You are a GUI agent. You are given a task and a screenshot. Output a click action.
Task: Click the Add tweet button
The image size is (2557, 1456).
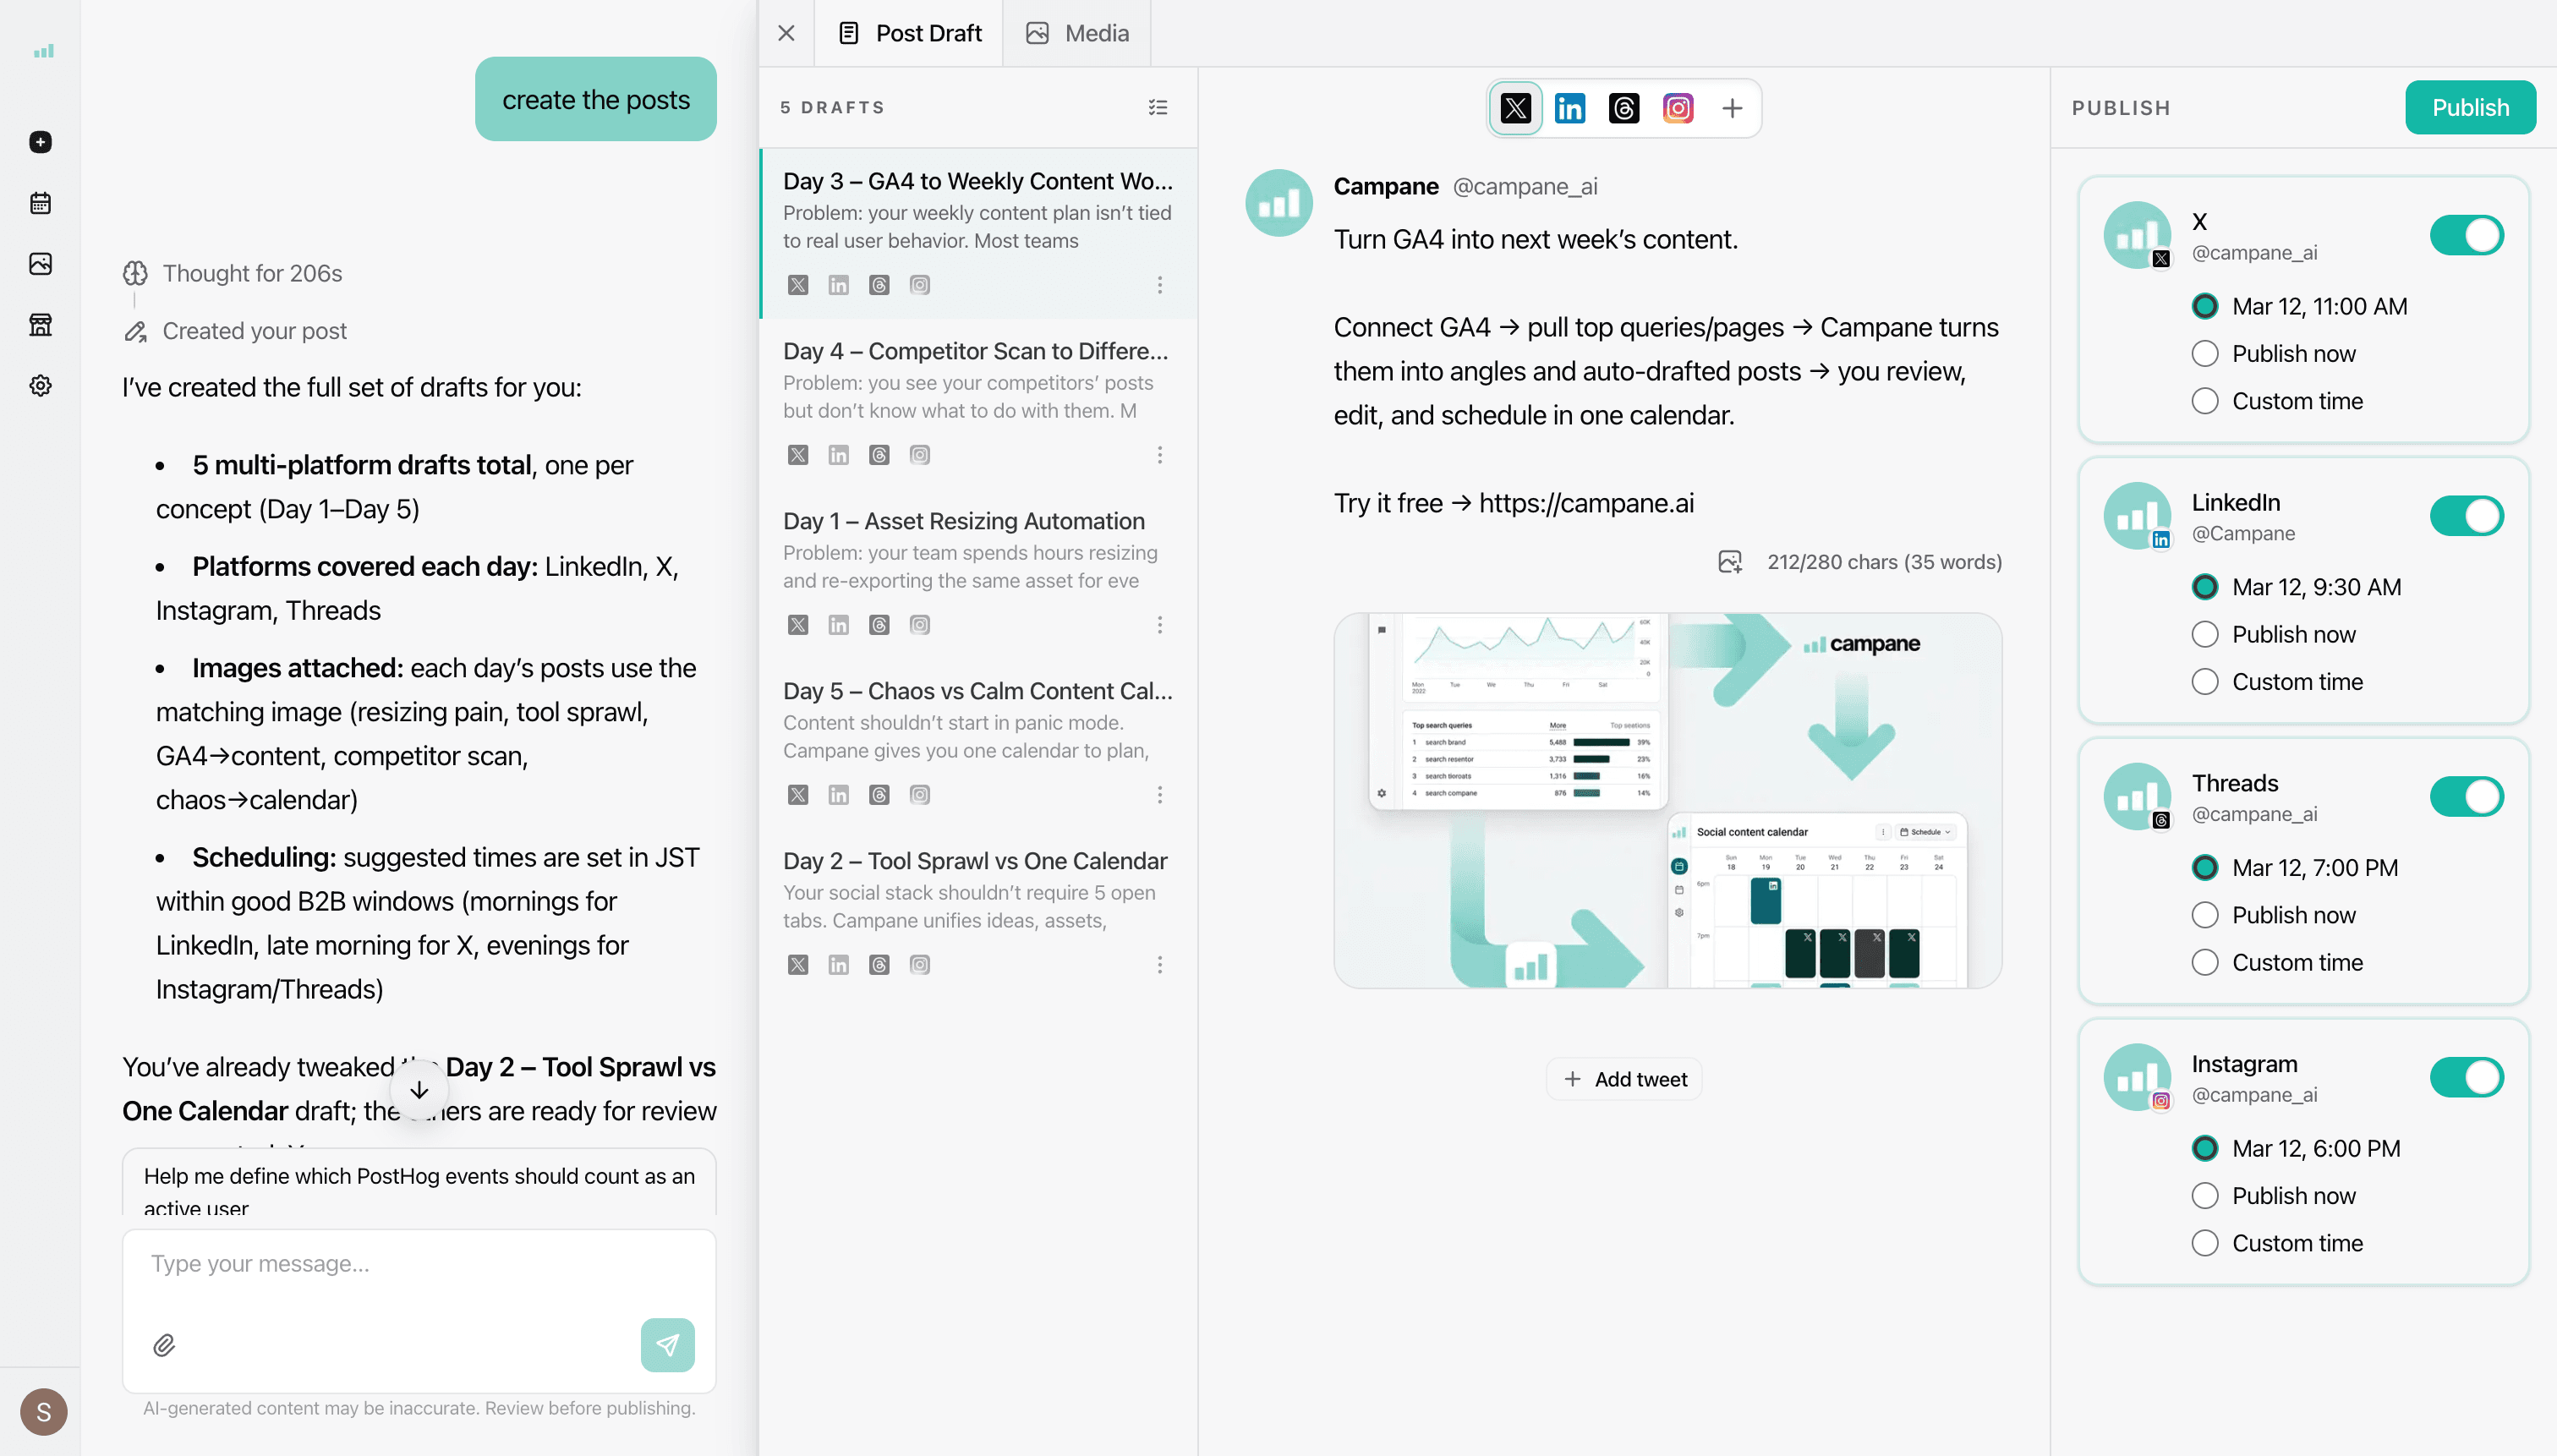(1624, 1079)
